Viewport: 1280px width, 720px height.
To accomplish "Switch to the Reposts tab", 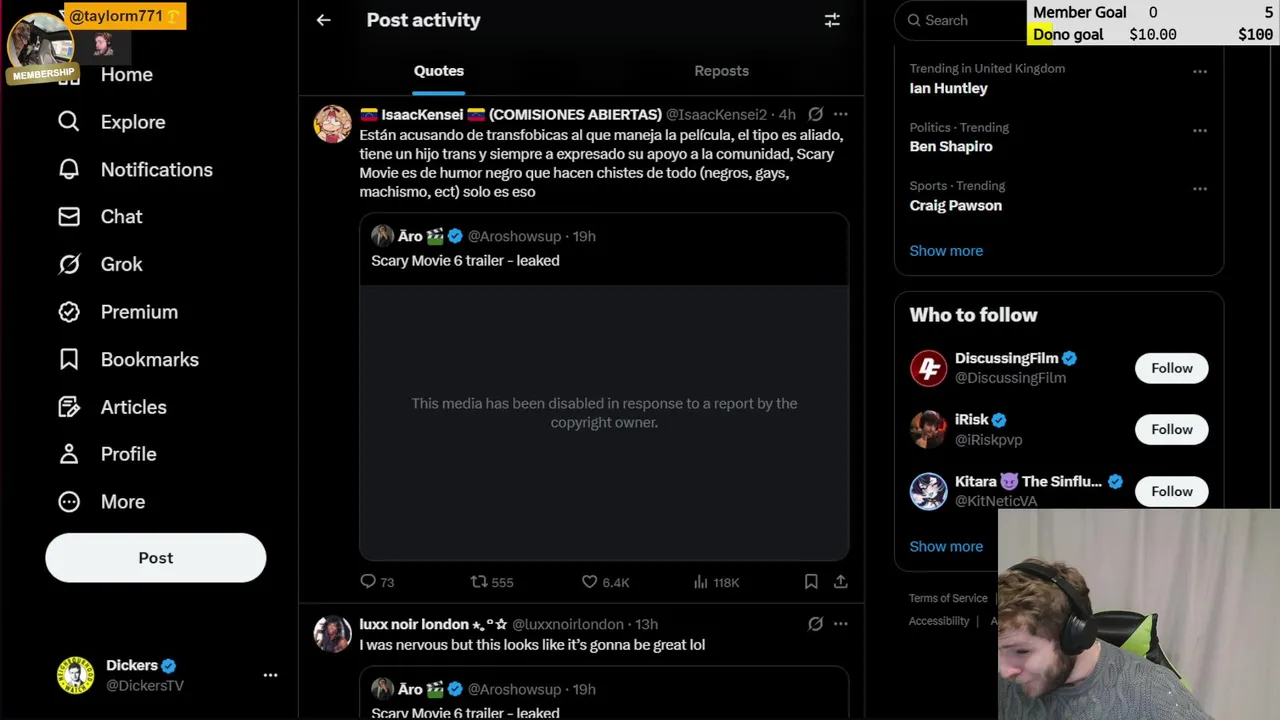I will 721,71.
